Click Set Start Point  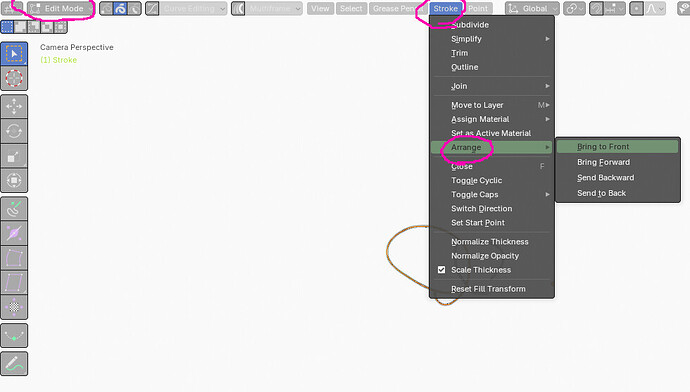[x=492, y=223]
